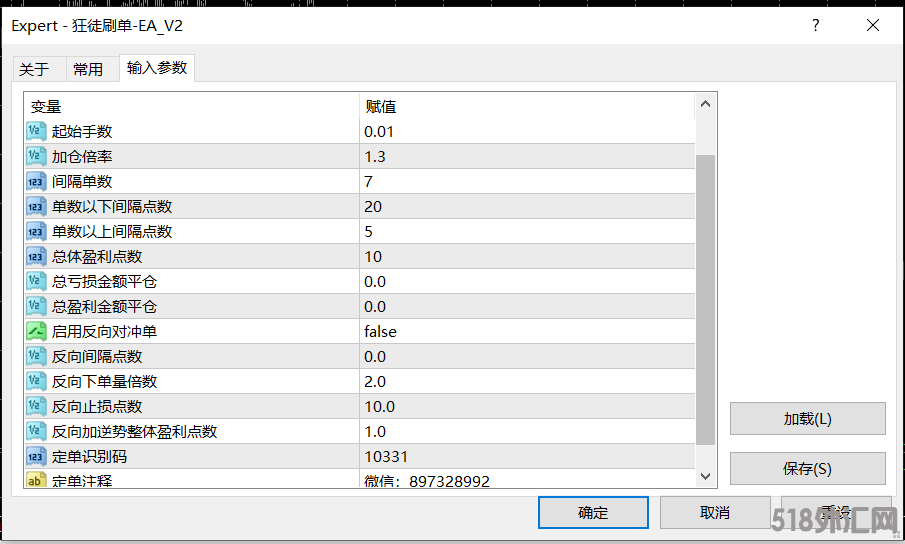The image size is (905, 544).
Task: Select the 总盈利金额平仓 row label
Action: point(104,306)
